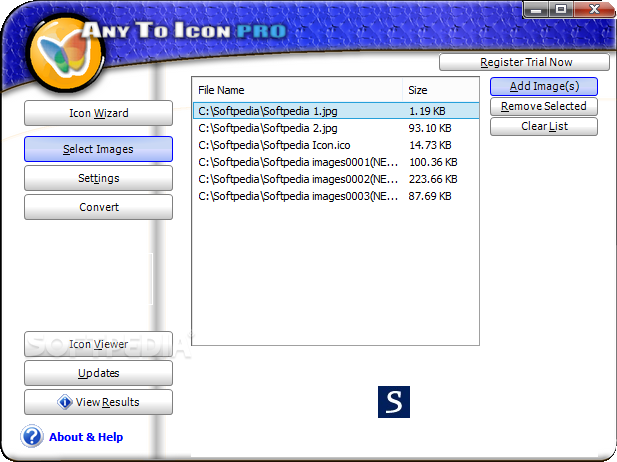Launch the Icon Viewer
617x462 pixels.
tap(98, 344)
